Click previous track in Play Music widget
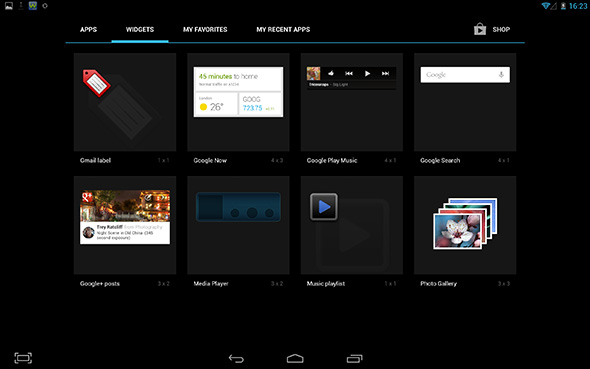Screen dimensions: 590x369 click(349, 73)
